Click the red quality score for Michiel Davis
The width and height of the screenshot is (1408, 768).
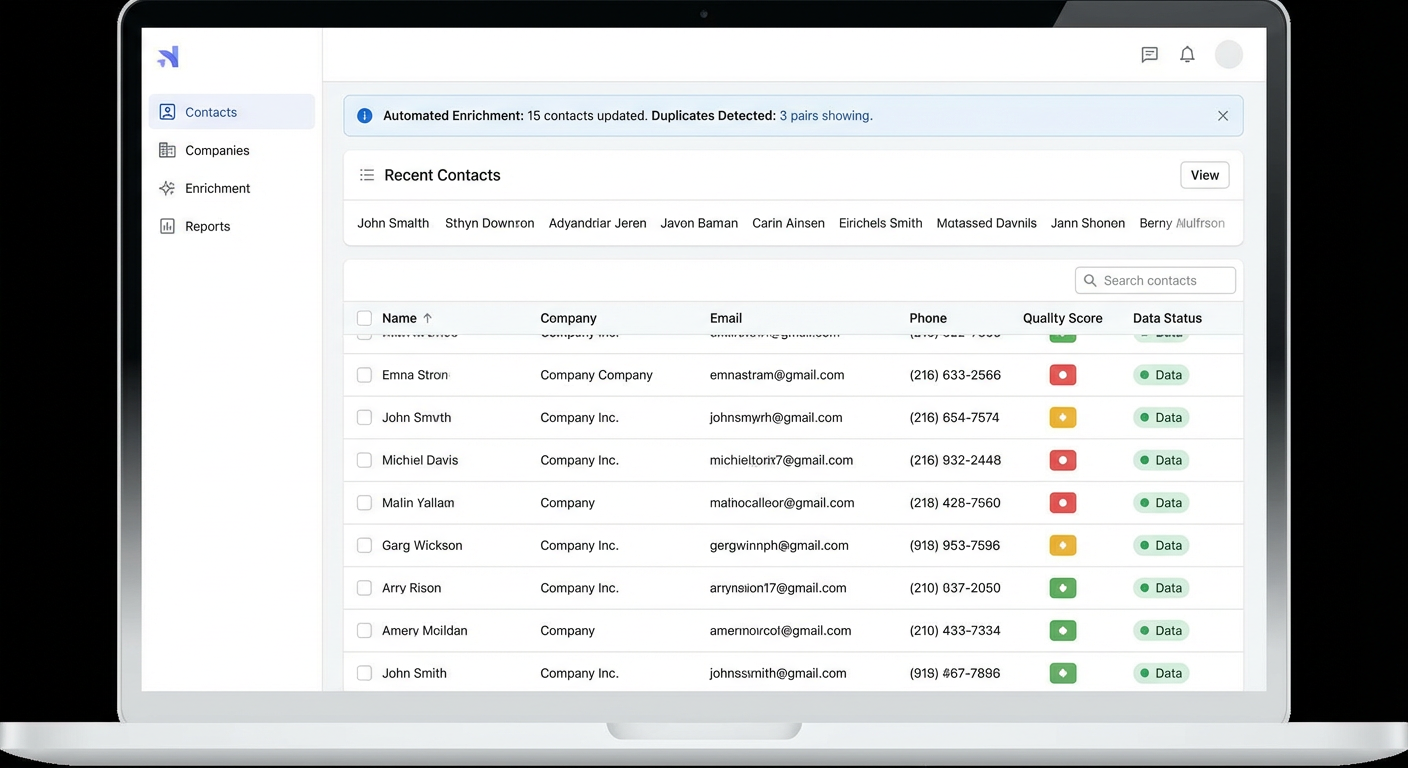tap(1062, 460)
